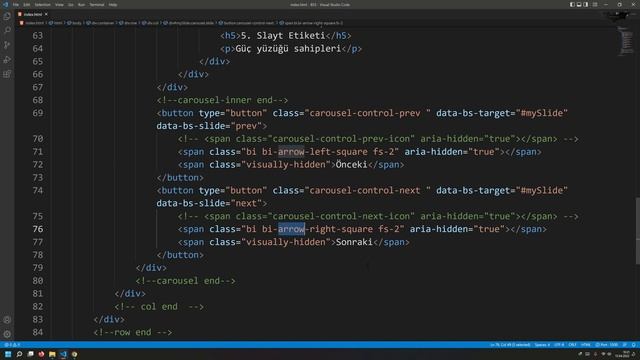Toggle the primary sidebar layout icon

tap(572, 4)
